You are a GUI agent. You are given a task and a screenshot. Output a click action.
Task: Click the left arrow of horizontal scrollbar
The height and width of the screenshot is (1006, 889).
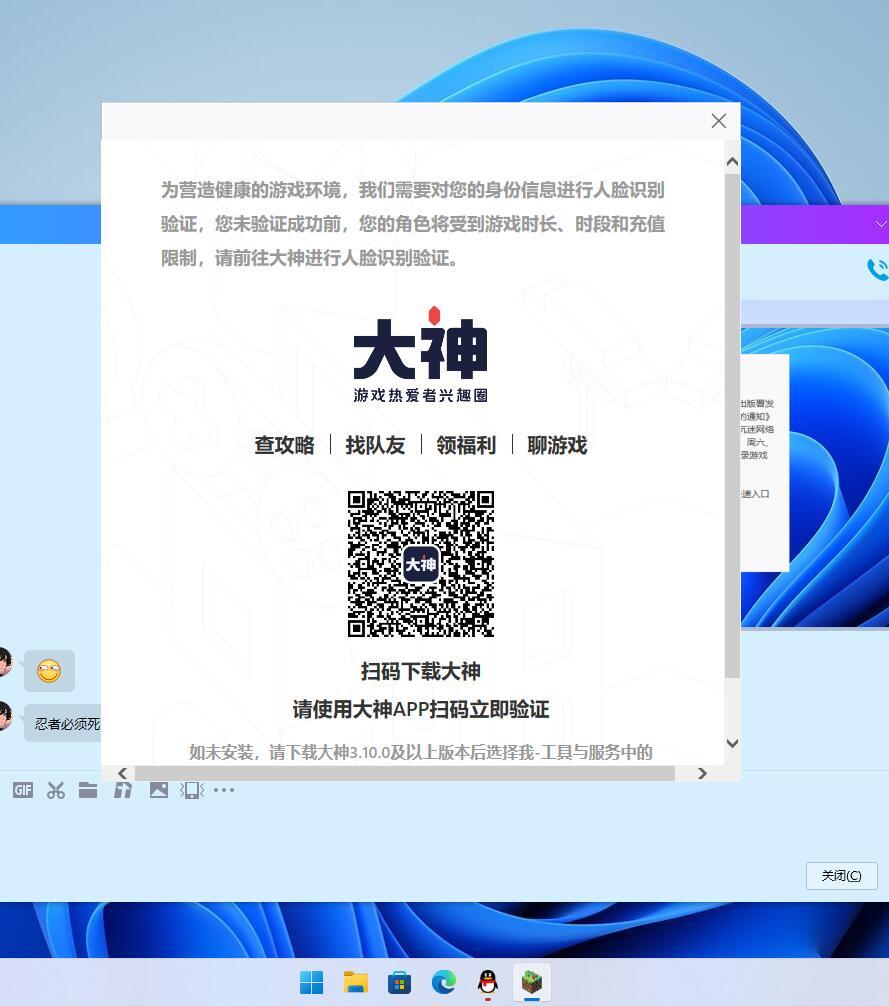tap(123, 773)
